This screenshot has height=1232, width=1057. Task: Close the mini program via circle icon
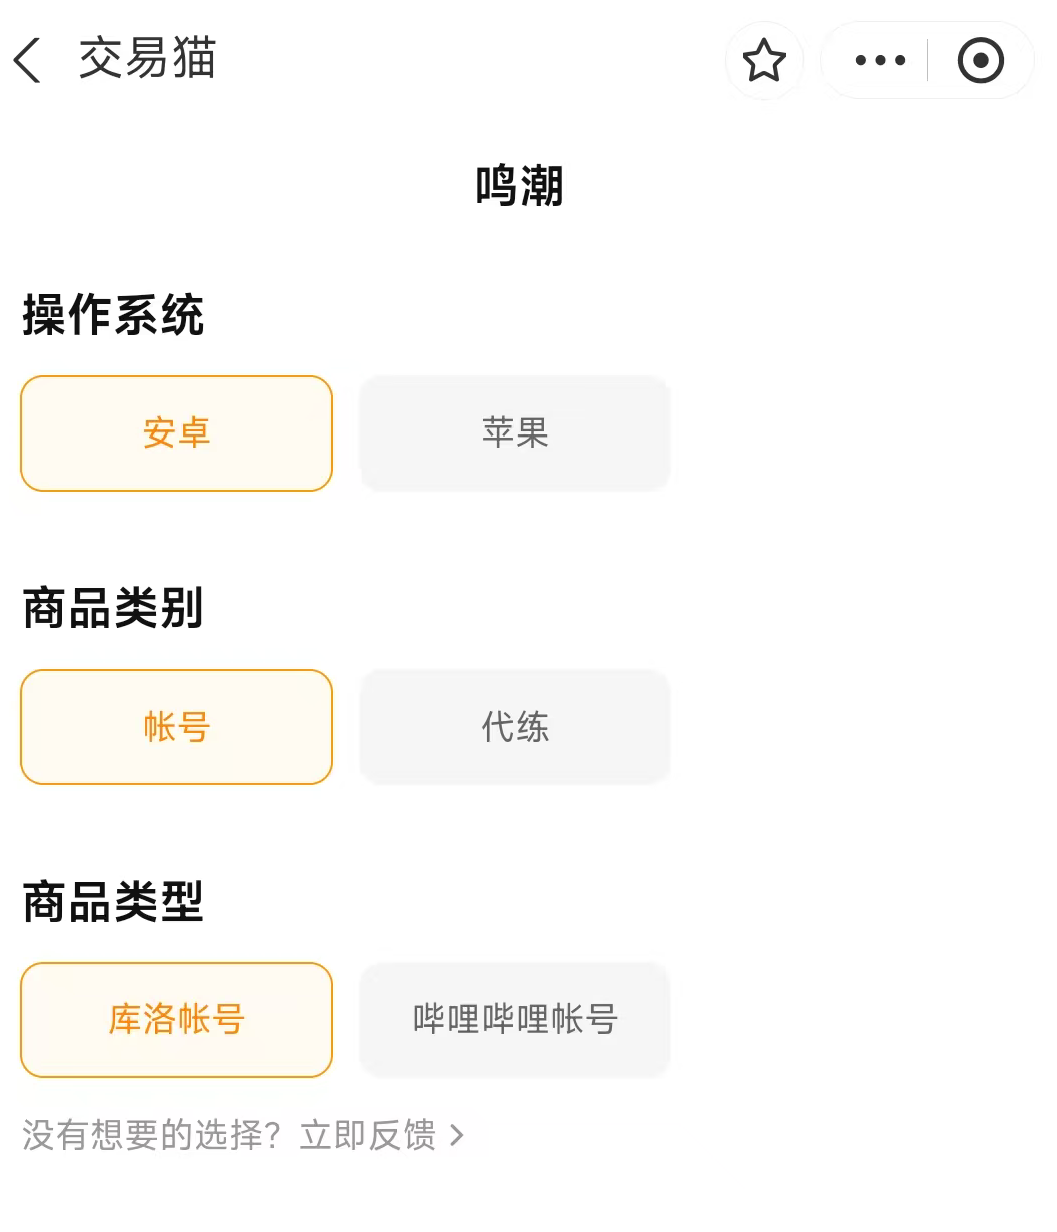click(x=980, y=60)
